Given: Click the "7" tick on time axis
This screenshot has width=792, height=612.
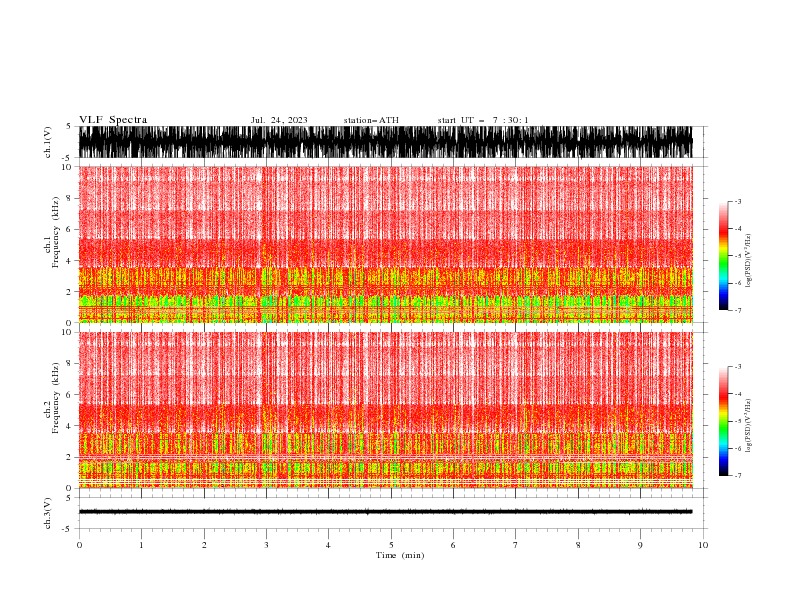Looking at the screenshot, I should (x=516, y=545).
